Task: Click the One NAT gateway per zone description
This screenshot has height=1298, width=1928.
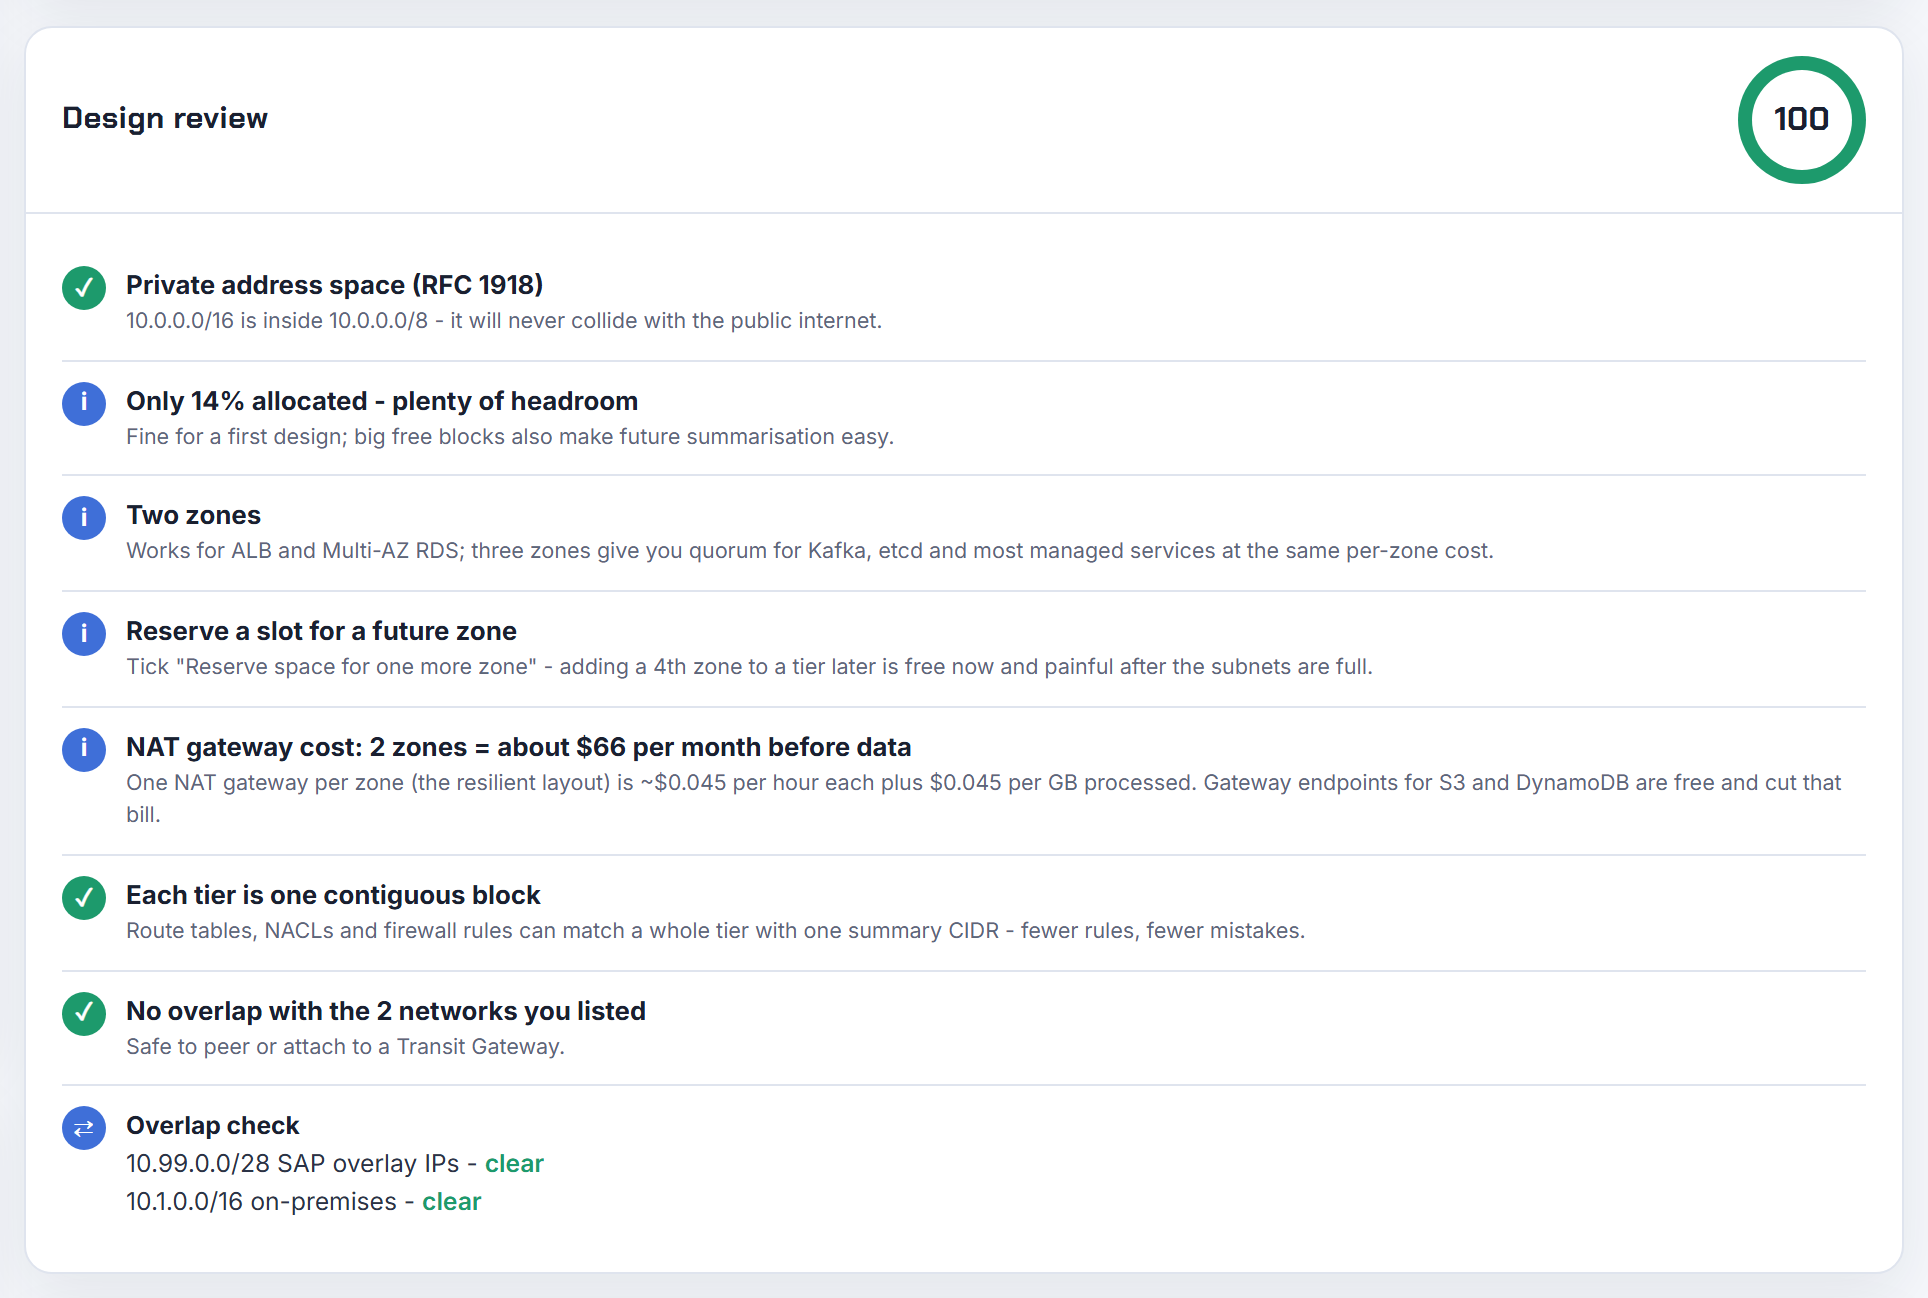Action: pos(984,798)
